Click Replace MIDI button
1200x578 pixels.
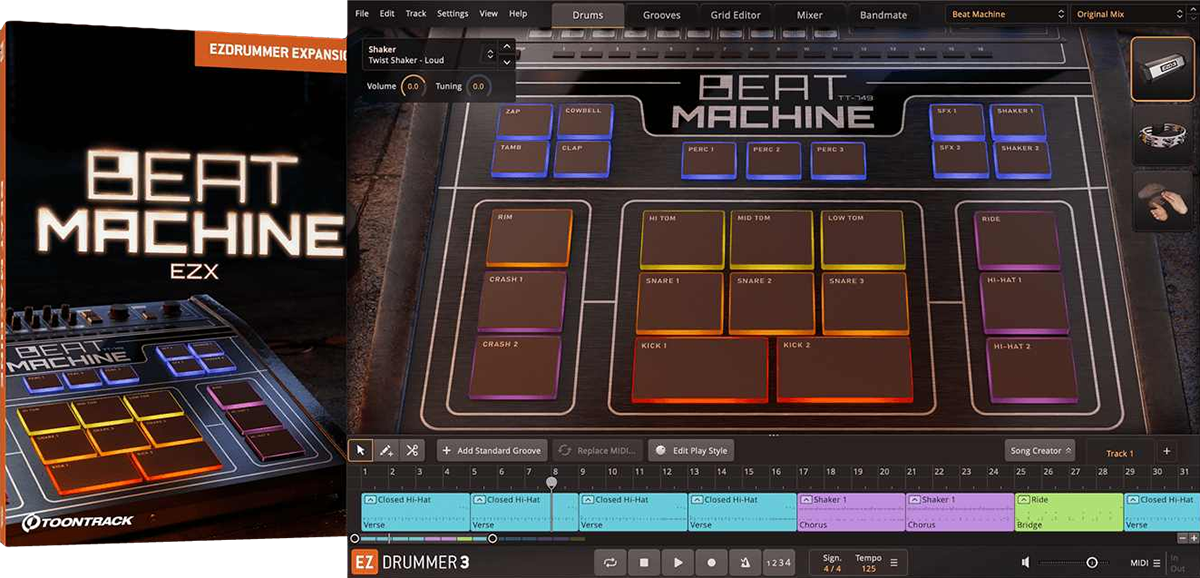(x=598, y=451)
